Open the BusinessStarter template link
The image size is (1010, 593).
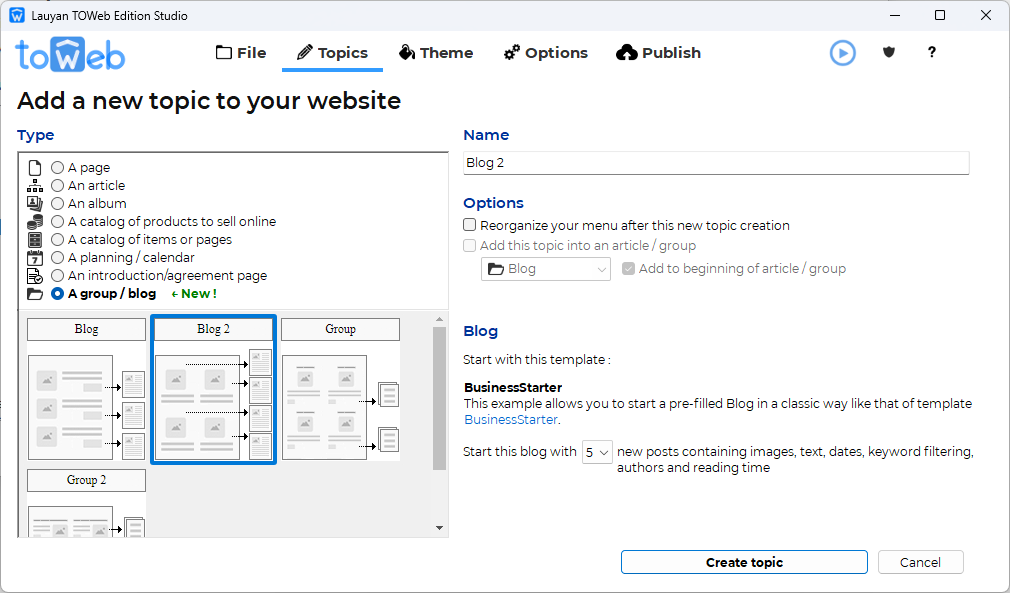(511, 420)
